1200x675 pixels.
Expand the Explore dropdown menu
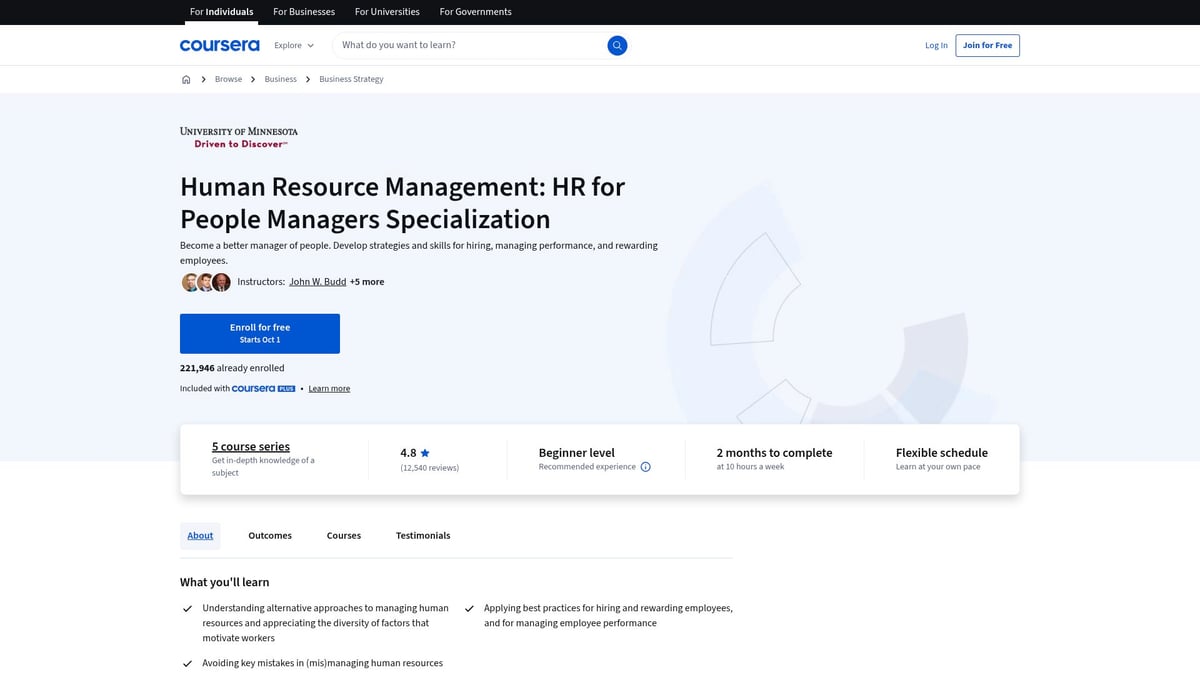point(294,45)
